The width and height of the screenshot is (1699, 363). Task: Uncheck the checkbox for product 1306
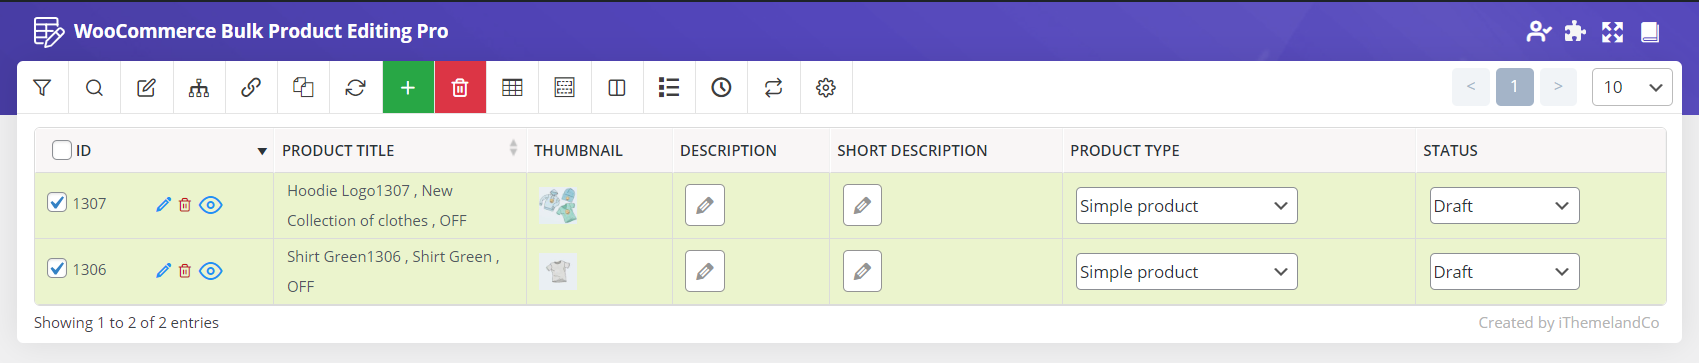58,269
